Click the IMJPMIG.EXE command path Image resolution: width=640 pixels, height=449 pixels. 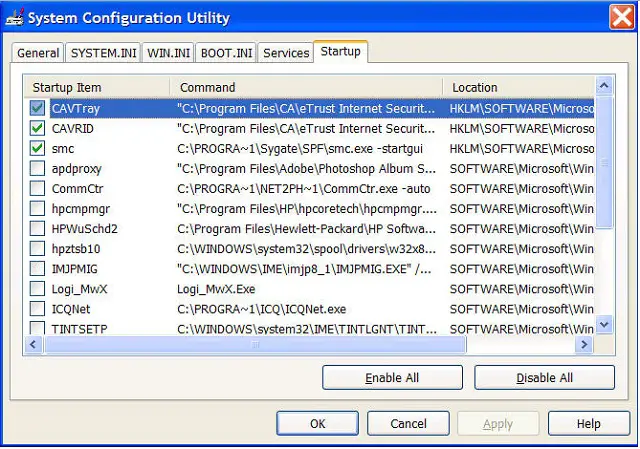click(304, 269)
